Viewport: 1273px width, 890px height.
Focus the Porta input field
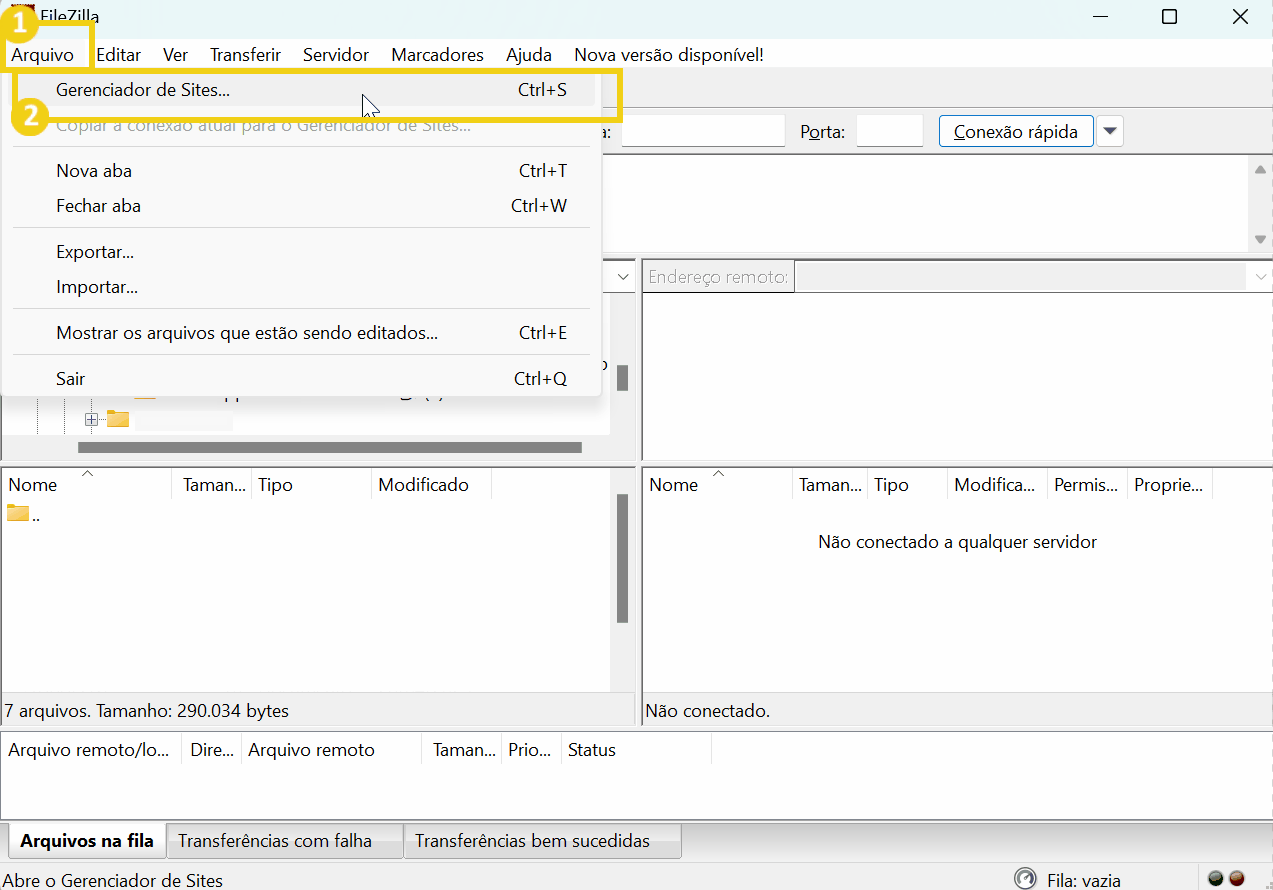click(x=889, y=132)
